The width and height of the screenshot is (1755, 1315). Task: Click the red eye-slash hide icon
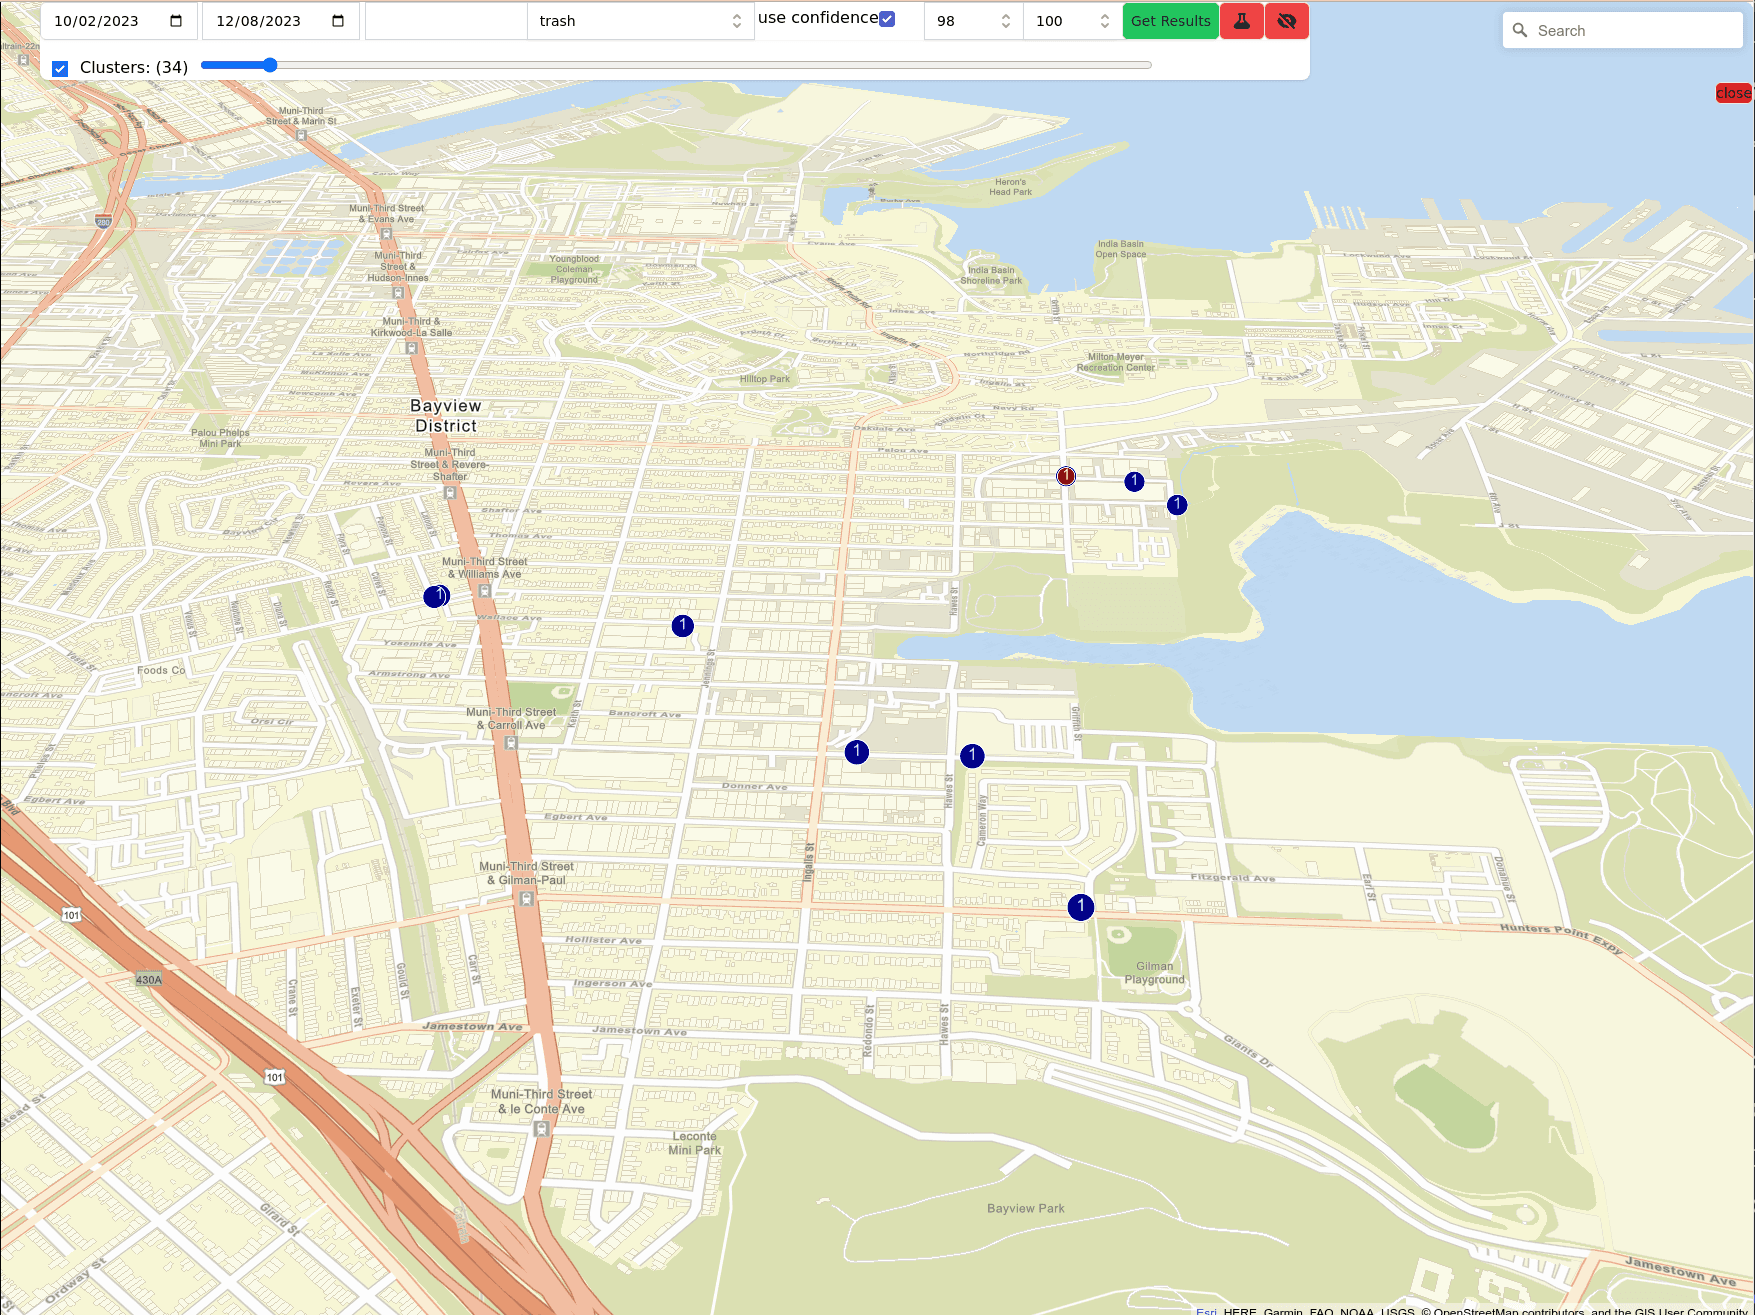pos(1286,20)
